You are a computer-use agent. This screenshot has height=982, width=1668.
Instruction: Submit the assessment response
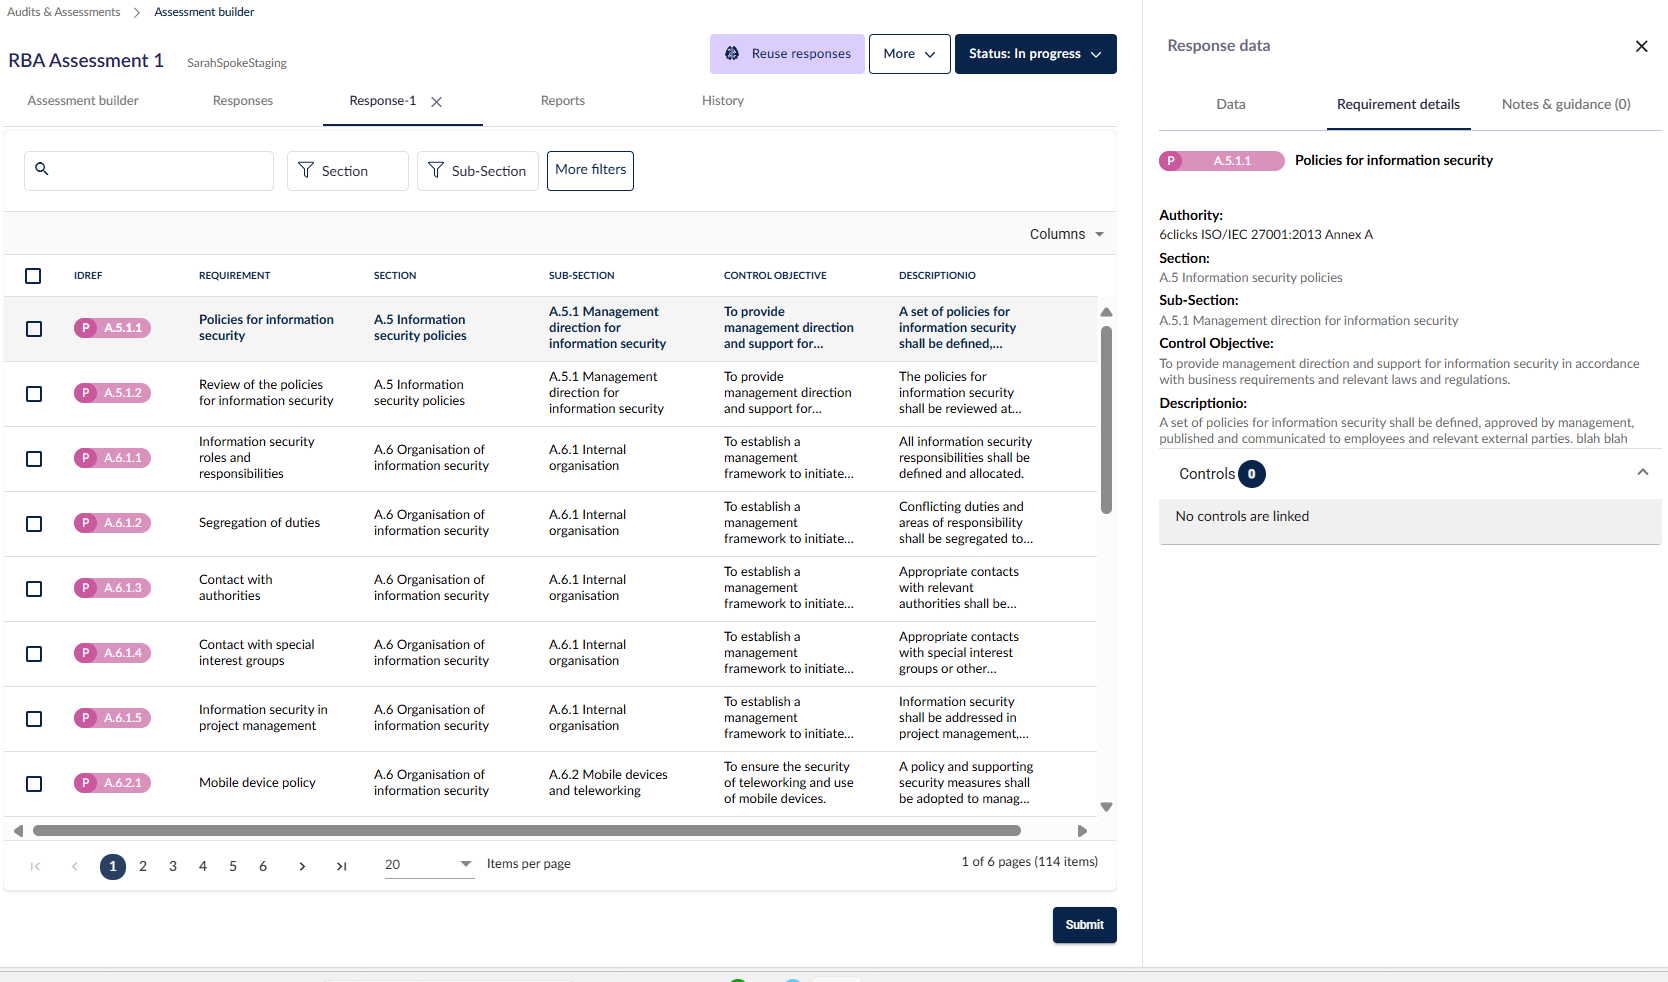1085,925
